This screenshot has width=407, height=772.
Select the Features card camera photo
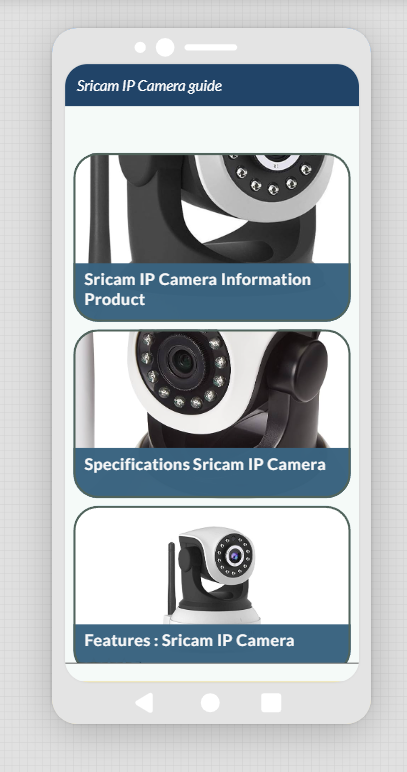[212, 566]
